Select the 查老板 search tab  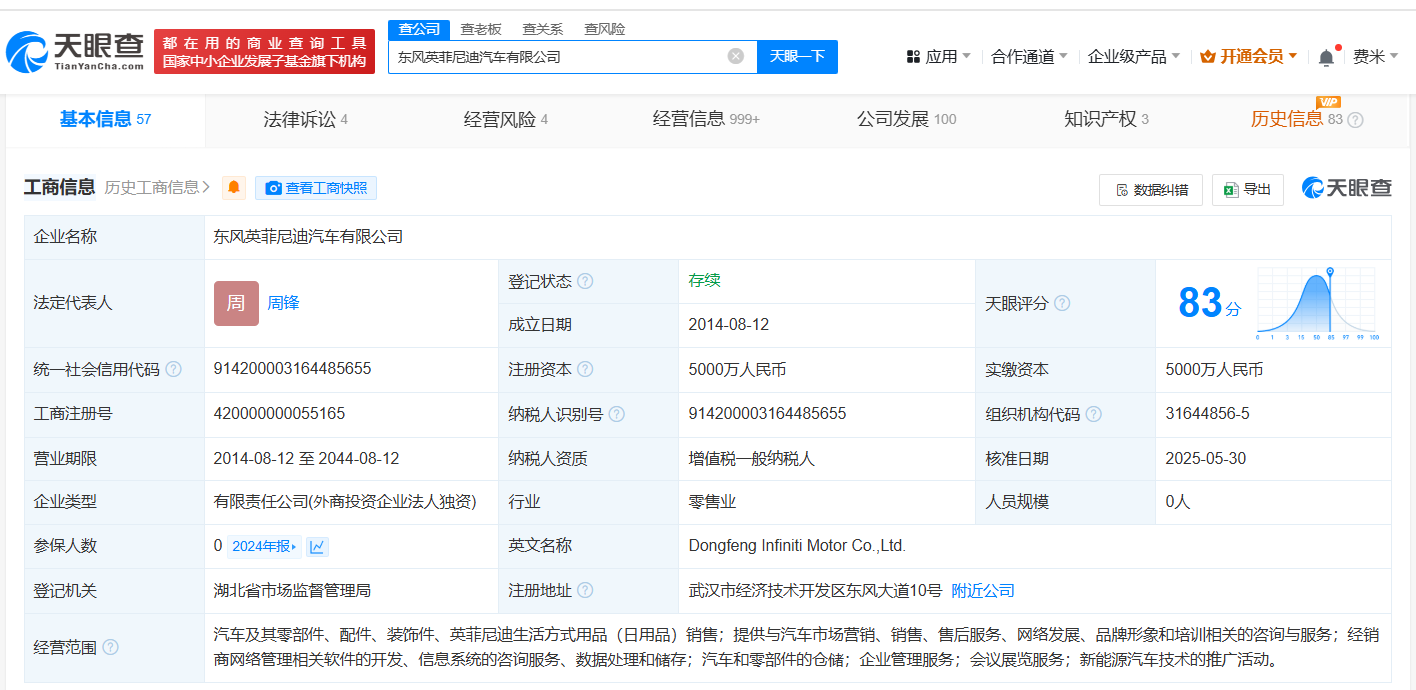[x=481, y=29]
